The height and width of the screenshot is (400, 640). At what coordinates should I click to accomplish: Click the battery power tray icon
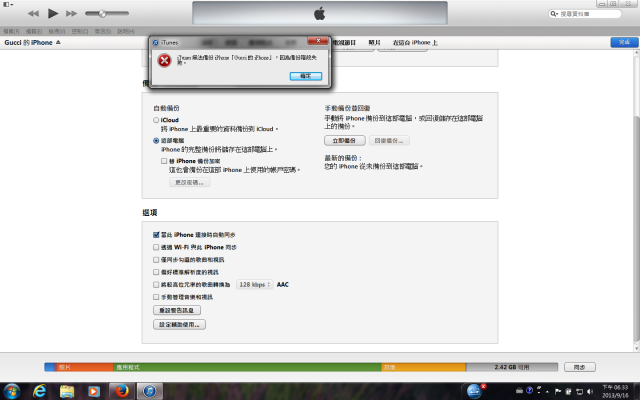568,391
